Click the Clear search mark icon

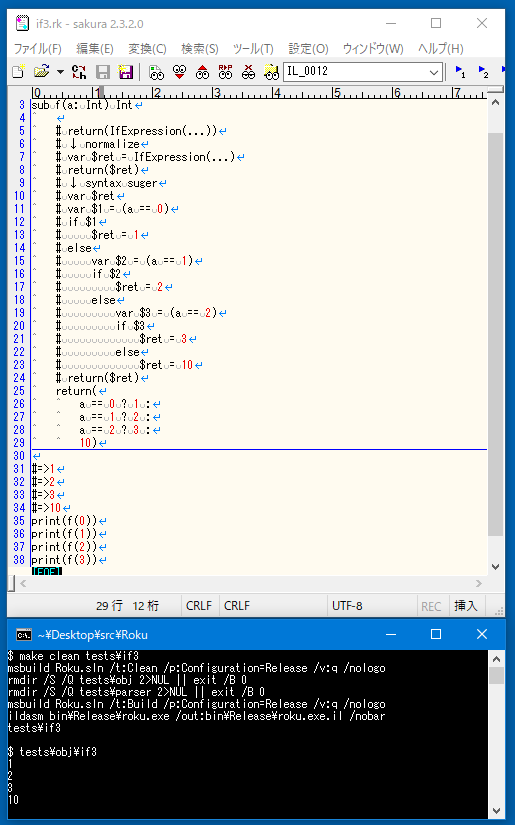pos(248,72)
